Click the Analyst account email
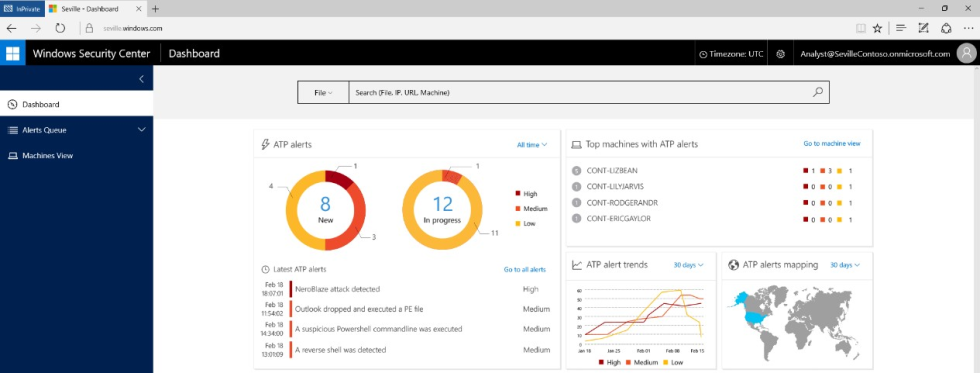The image size is (980, 373). 875,54
